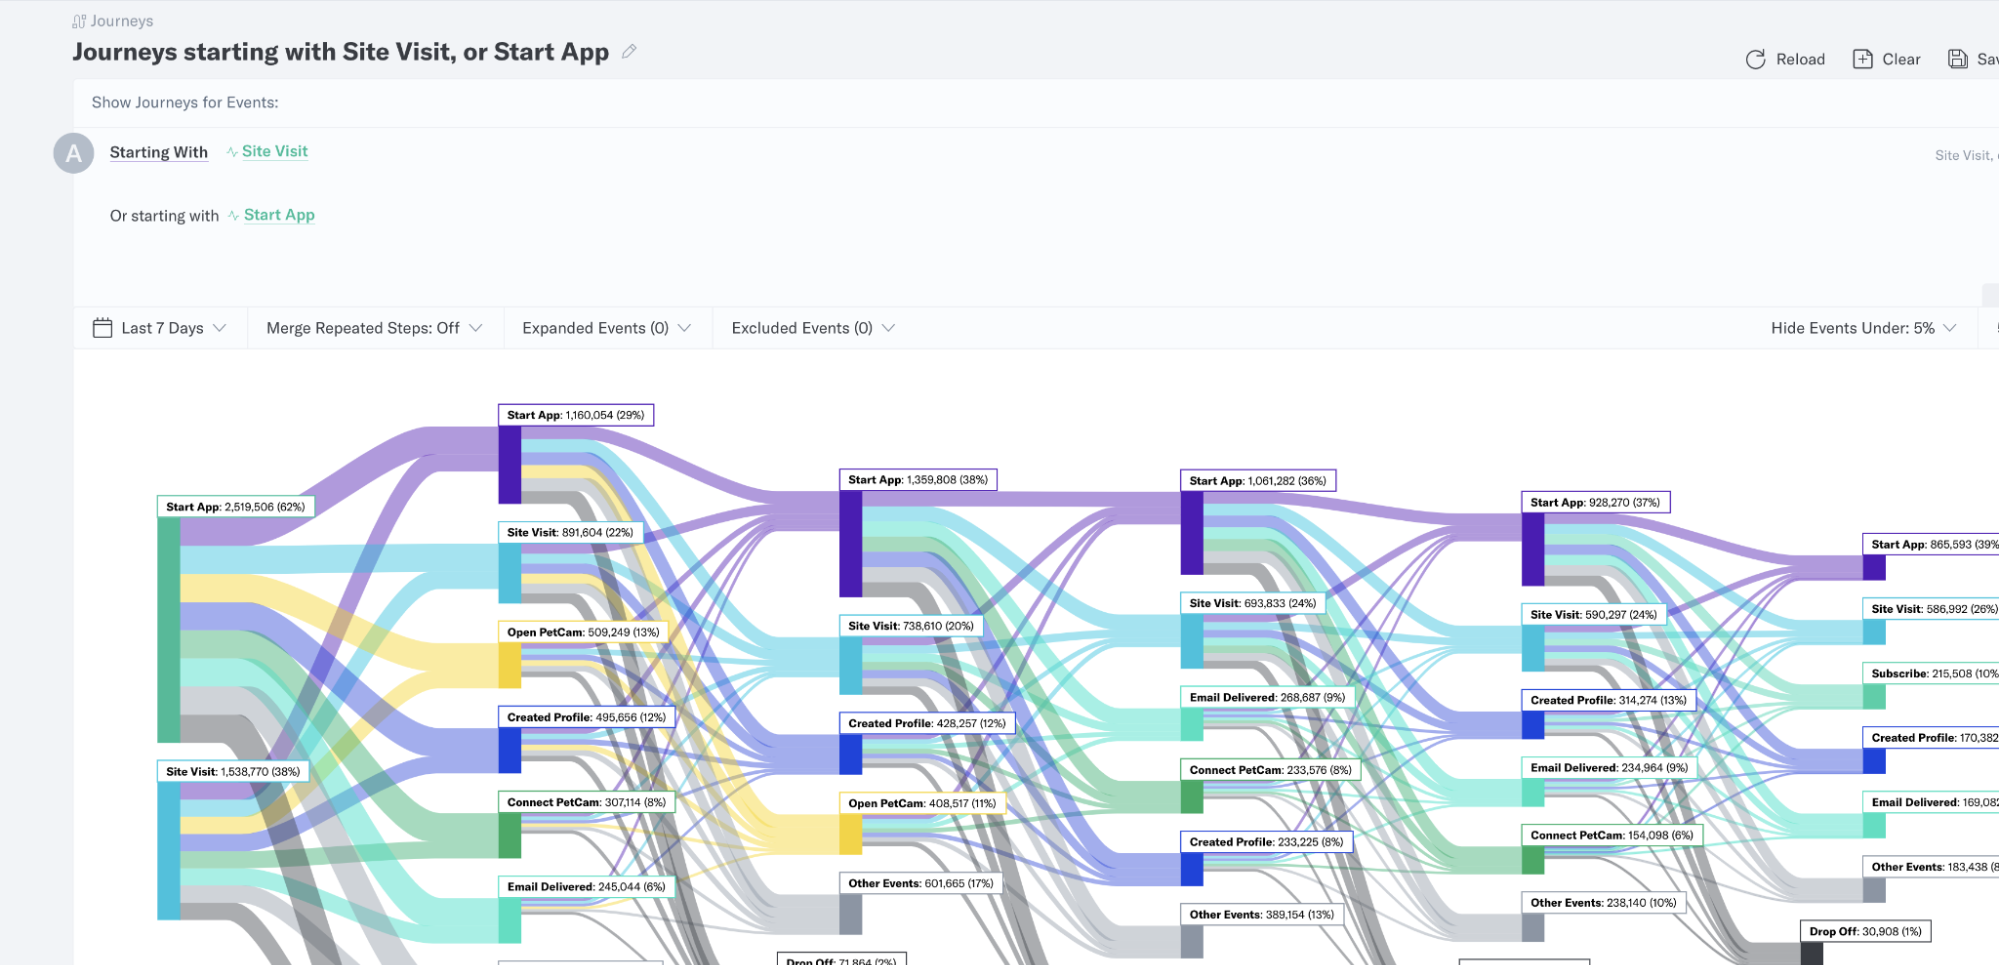The width and height of the screenshot is (1999, 966).
Task: Click the 'Site Visit: 590,297 (24%)' label
Action: pos(1594,615)
